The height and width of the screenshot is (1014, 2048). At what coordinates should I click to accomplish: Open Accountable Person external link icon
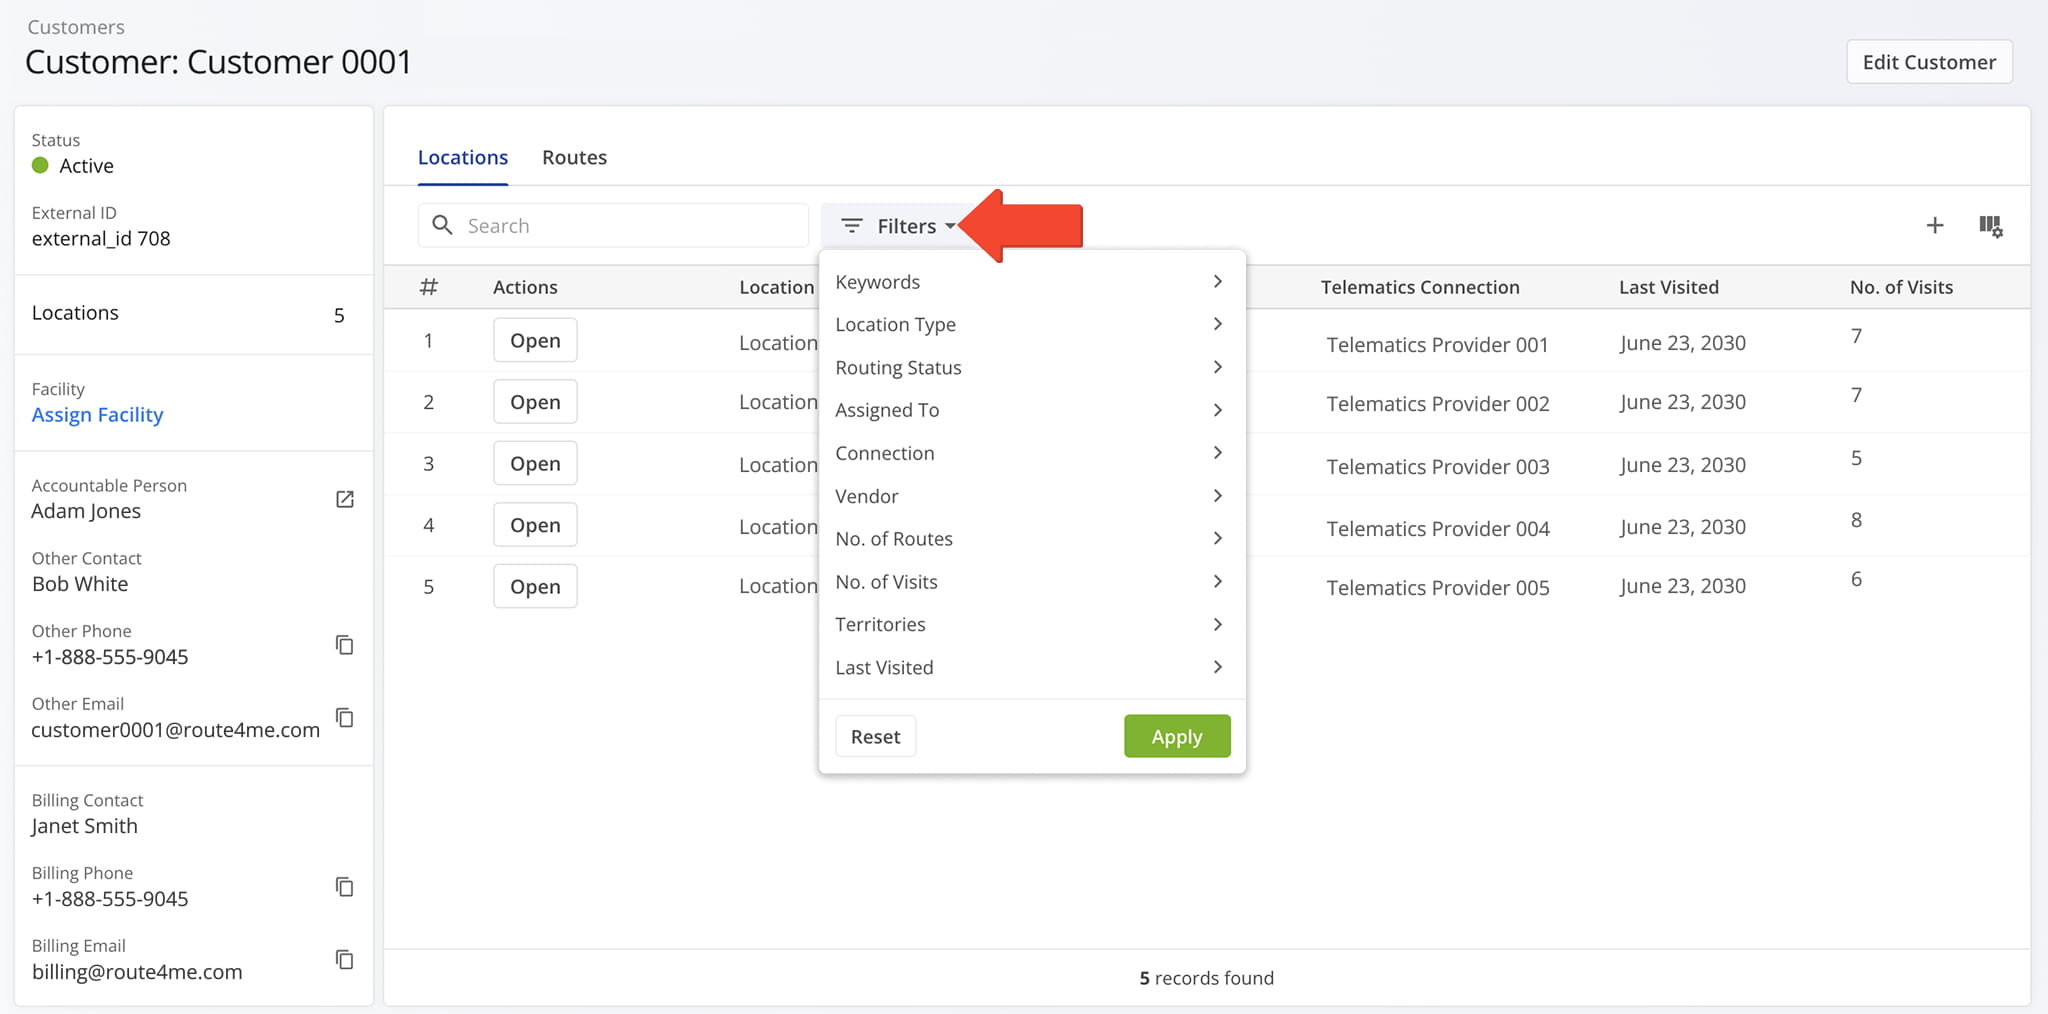(x=345, y=499)
